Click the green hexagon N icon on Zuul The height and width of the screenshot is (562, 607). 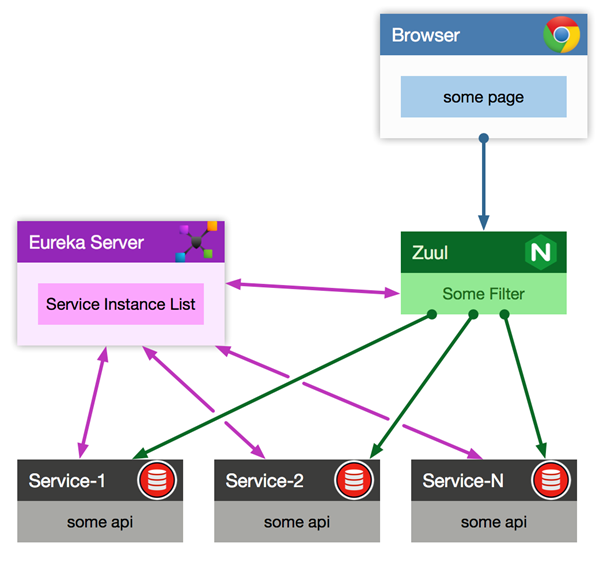[540, 253]
